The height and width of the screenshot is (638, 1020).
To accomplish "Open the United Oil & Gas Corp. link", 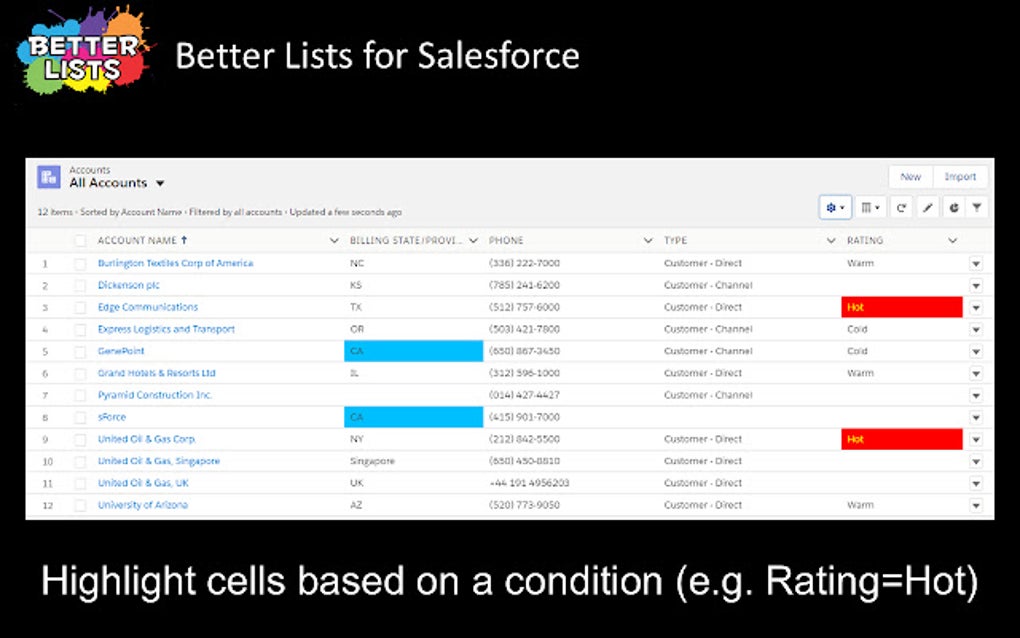I will pos(146,439).
